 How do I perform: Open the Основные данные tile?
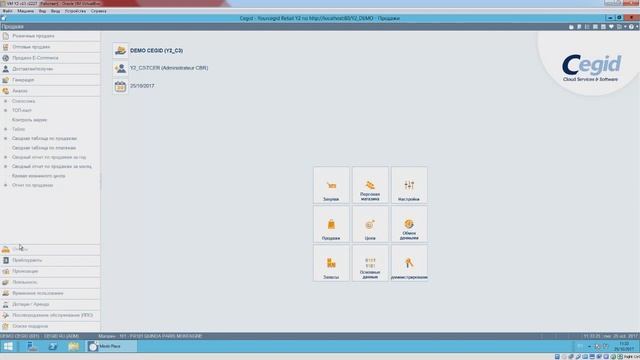coord(370,263)
